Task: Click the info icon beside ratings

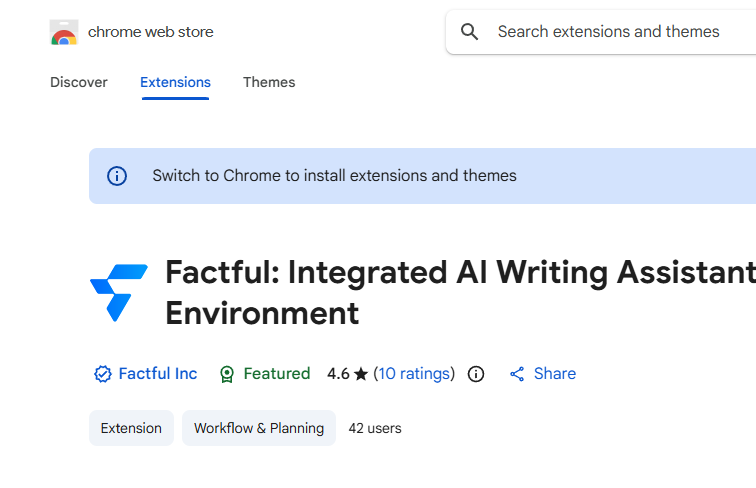Action: click(476, 374)
